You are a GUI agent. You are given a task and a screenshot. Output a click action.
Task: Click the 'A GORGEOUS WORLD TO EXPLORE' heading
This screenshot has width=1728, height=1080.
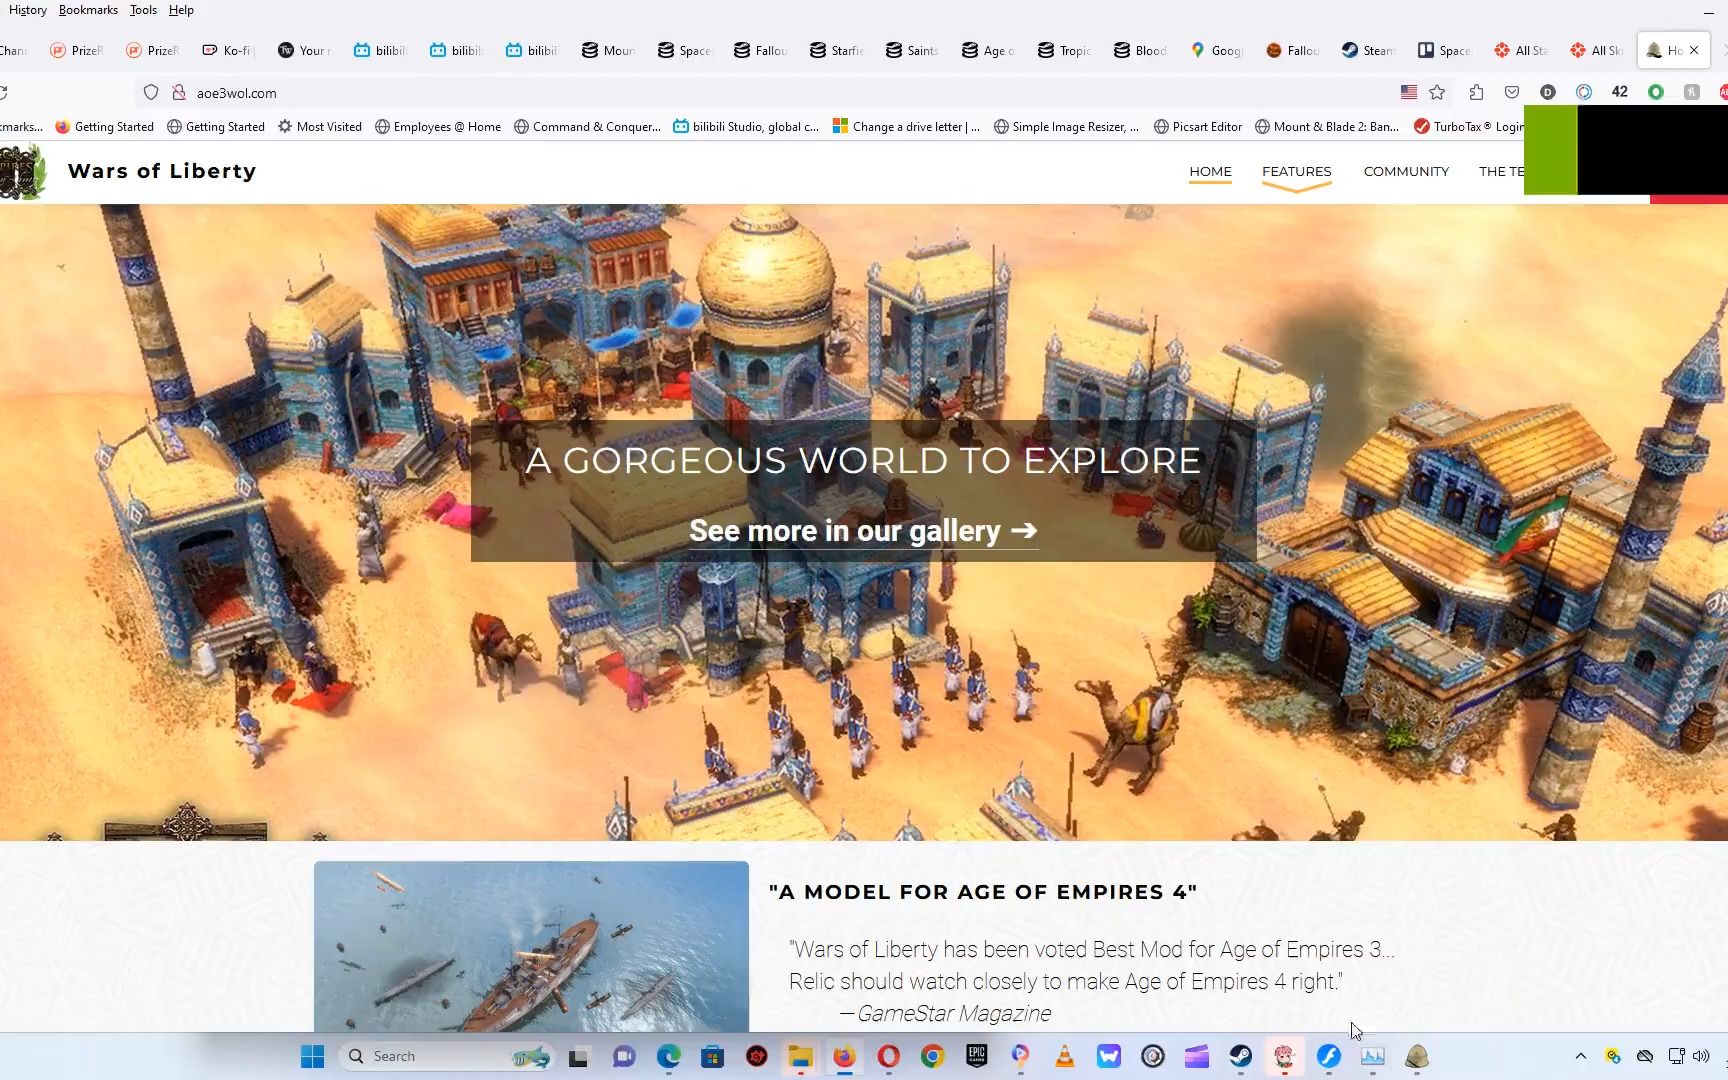point(863,460)
